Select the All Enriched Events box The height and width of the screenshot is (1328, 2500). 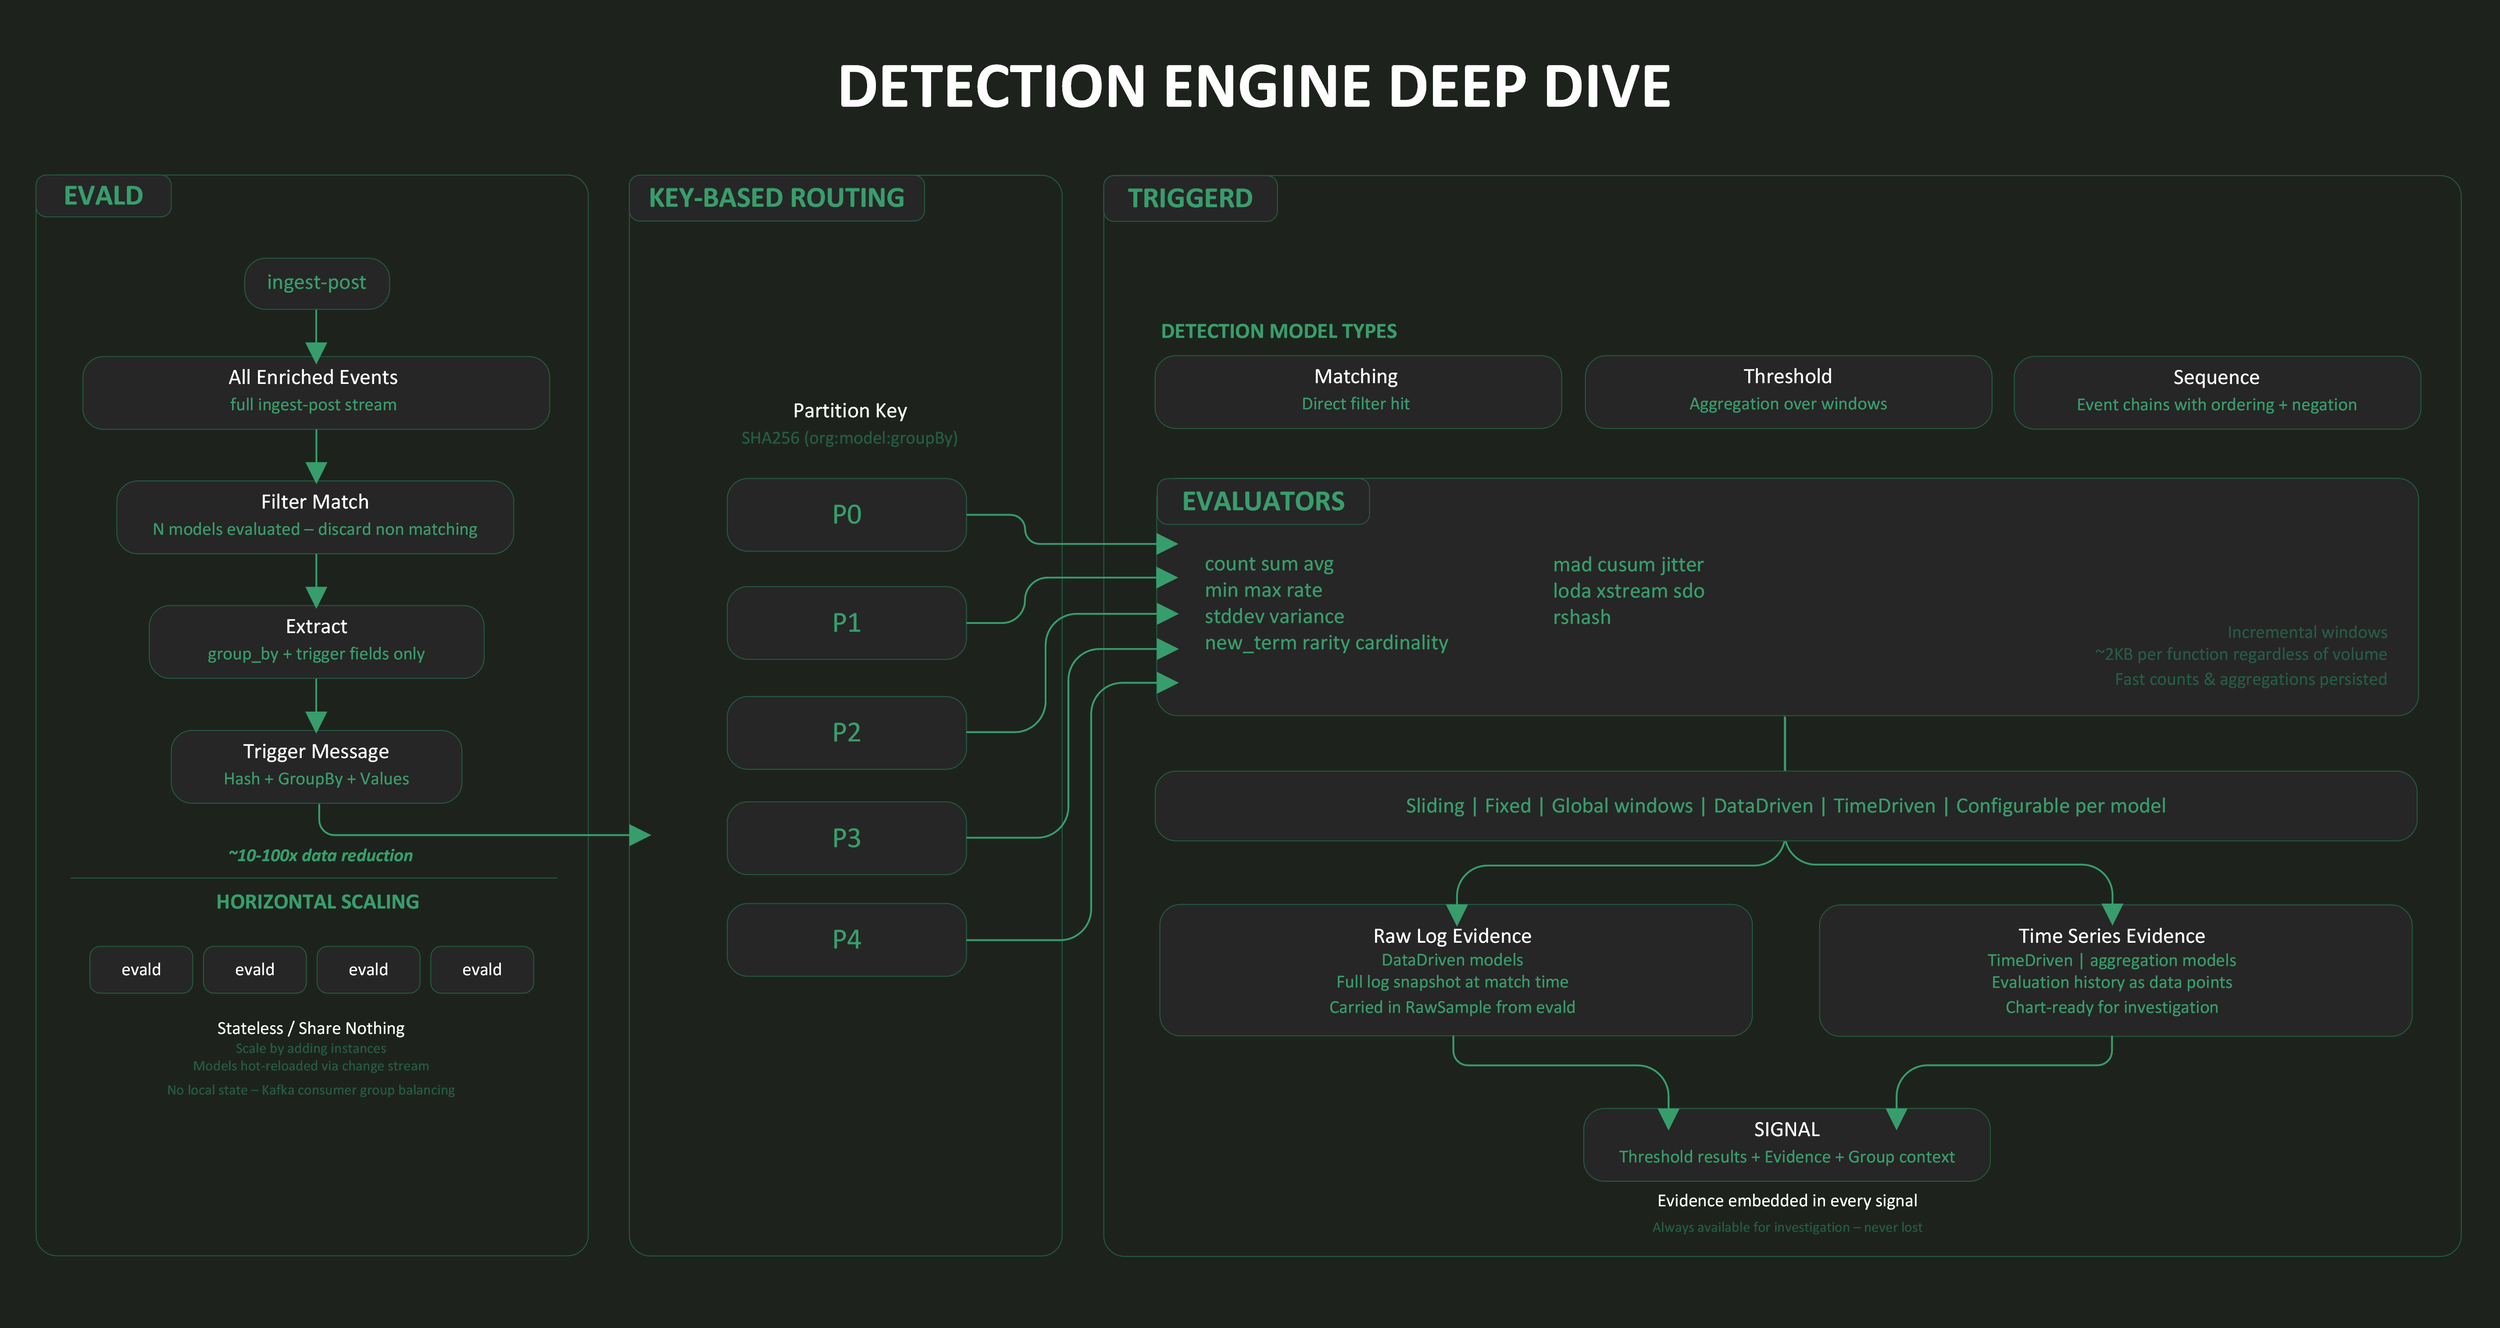click(x=316, y=392)
